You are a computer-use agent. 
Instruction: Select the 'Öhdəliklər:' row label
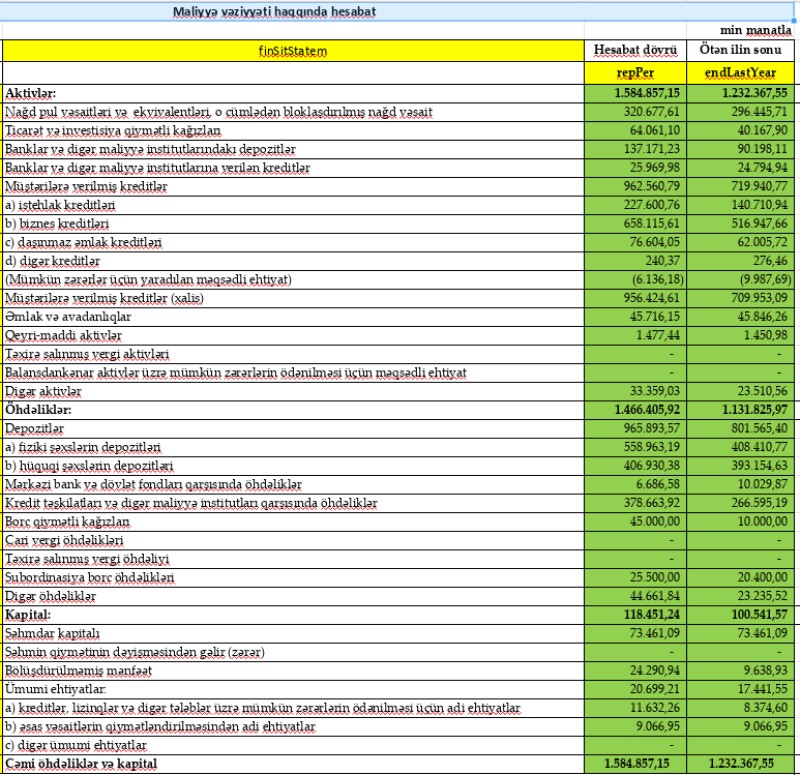tap(40, 410)
